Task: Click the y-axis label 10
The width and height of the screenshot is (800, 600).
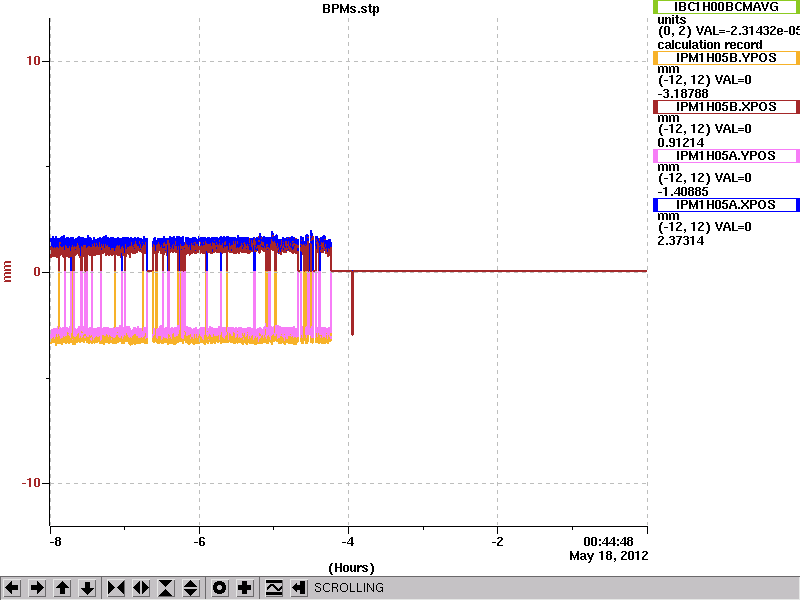Action: click(x=33, y=61)
